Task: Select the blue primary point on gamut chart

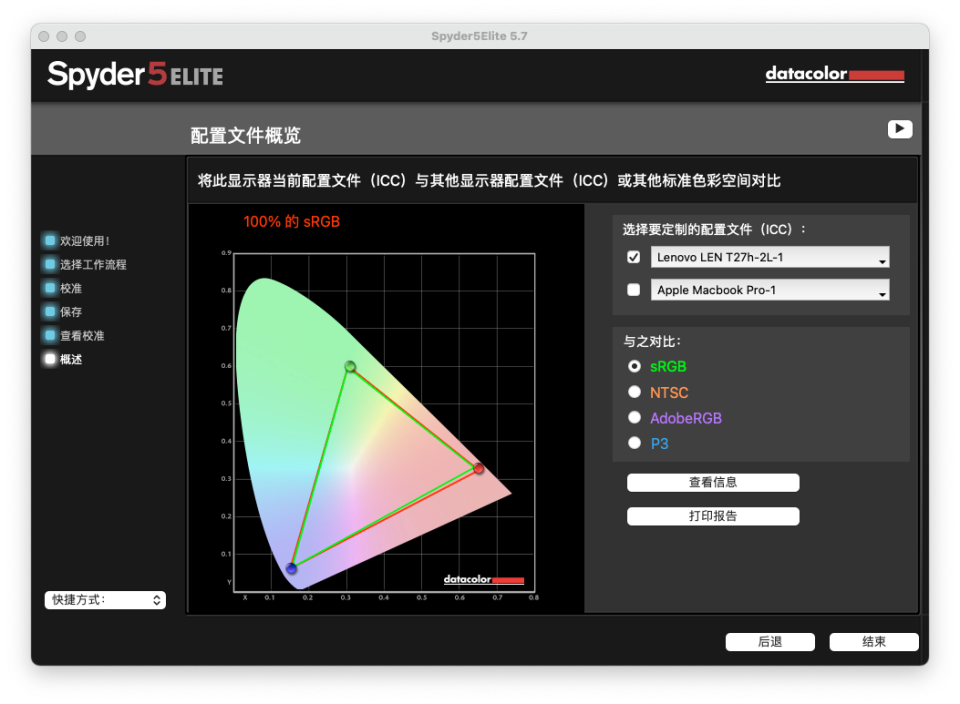Action: [291, 568]
